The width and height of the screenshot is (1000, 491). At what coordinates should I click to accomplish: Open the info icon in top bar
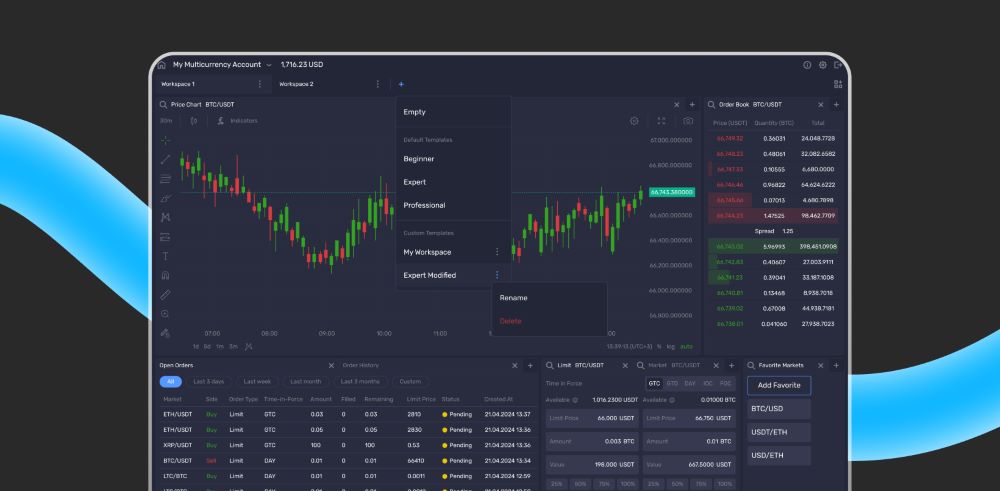(807, 65)
